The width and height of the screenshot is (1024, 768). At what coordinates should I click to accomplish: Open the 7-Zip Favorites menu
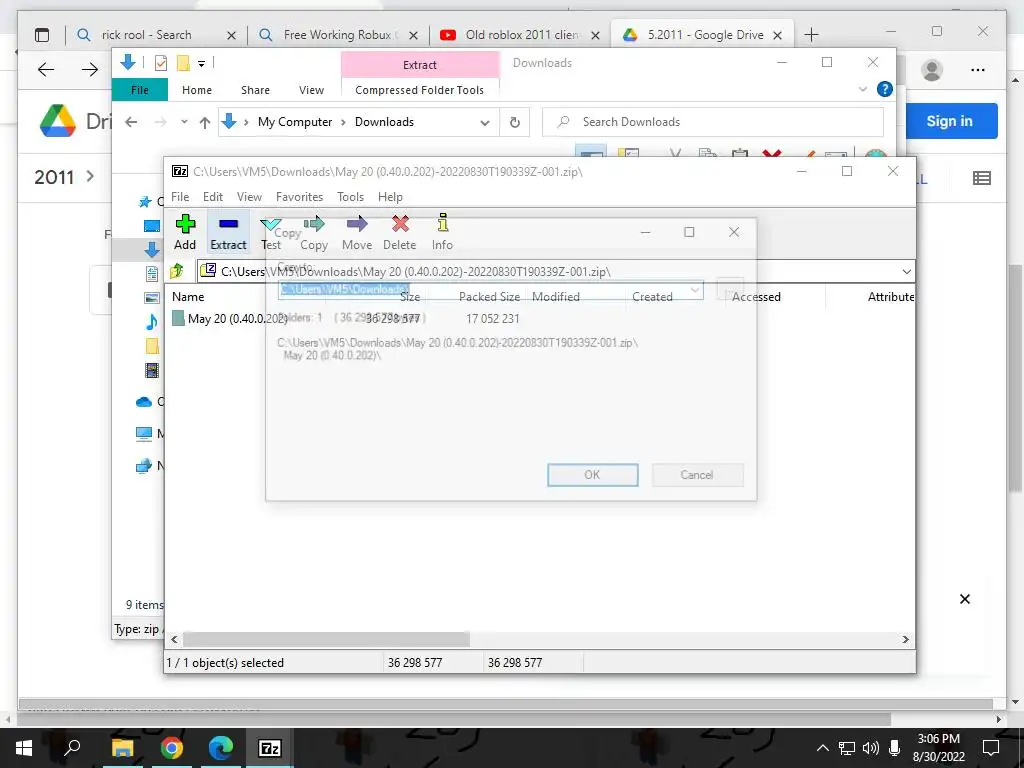(x=300, y=197)
